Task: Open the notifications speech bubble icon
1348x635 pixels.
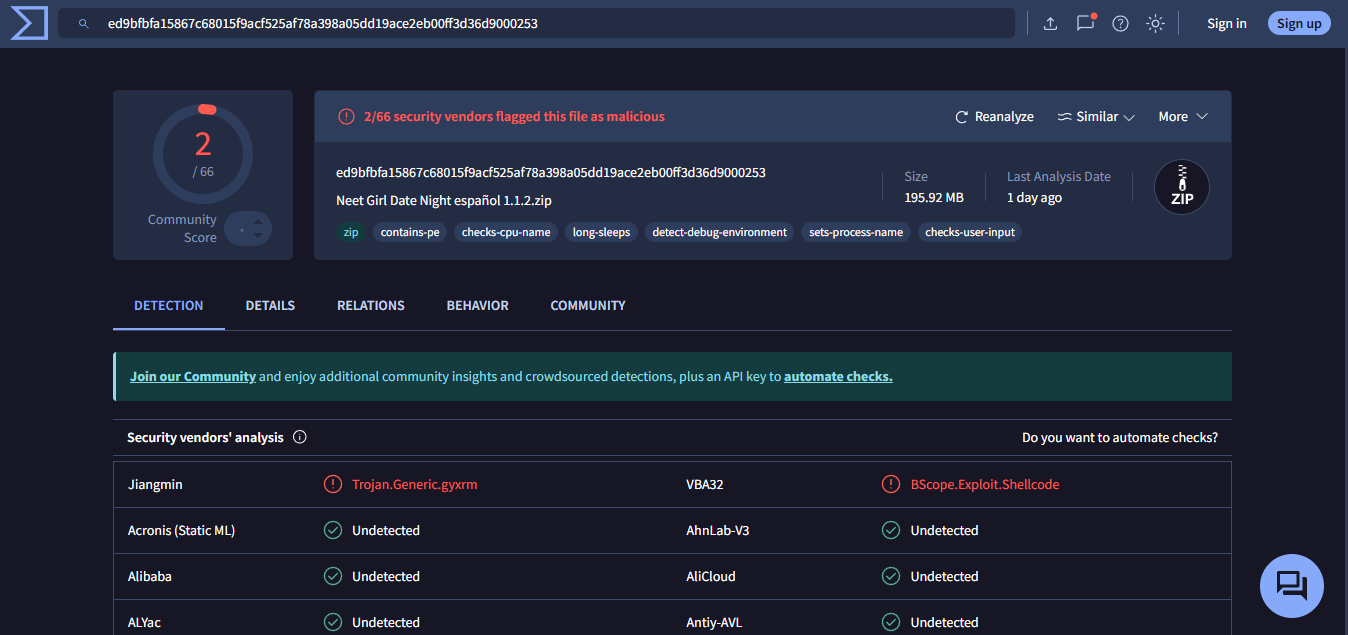Action: point(1085,23)
